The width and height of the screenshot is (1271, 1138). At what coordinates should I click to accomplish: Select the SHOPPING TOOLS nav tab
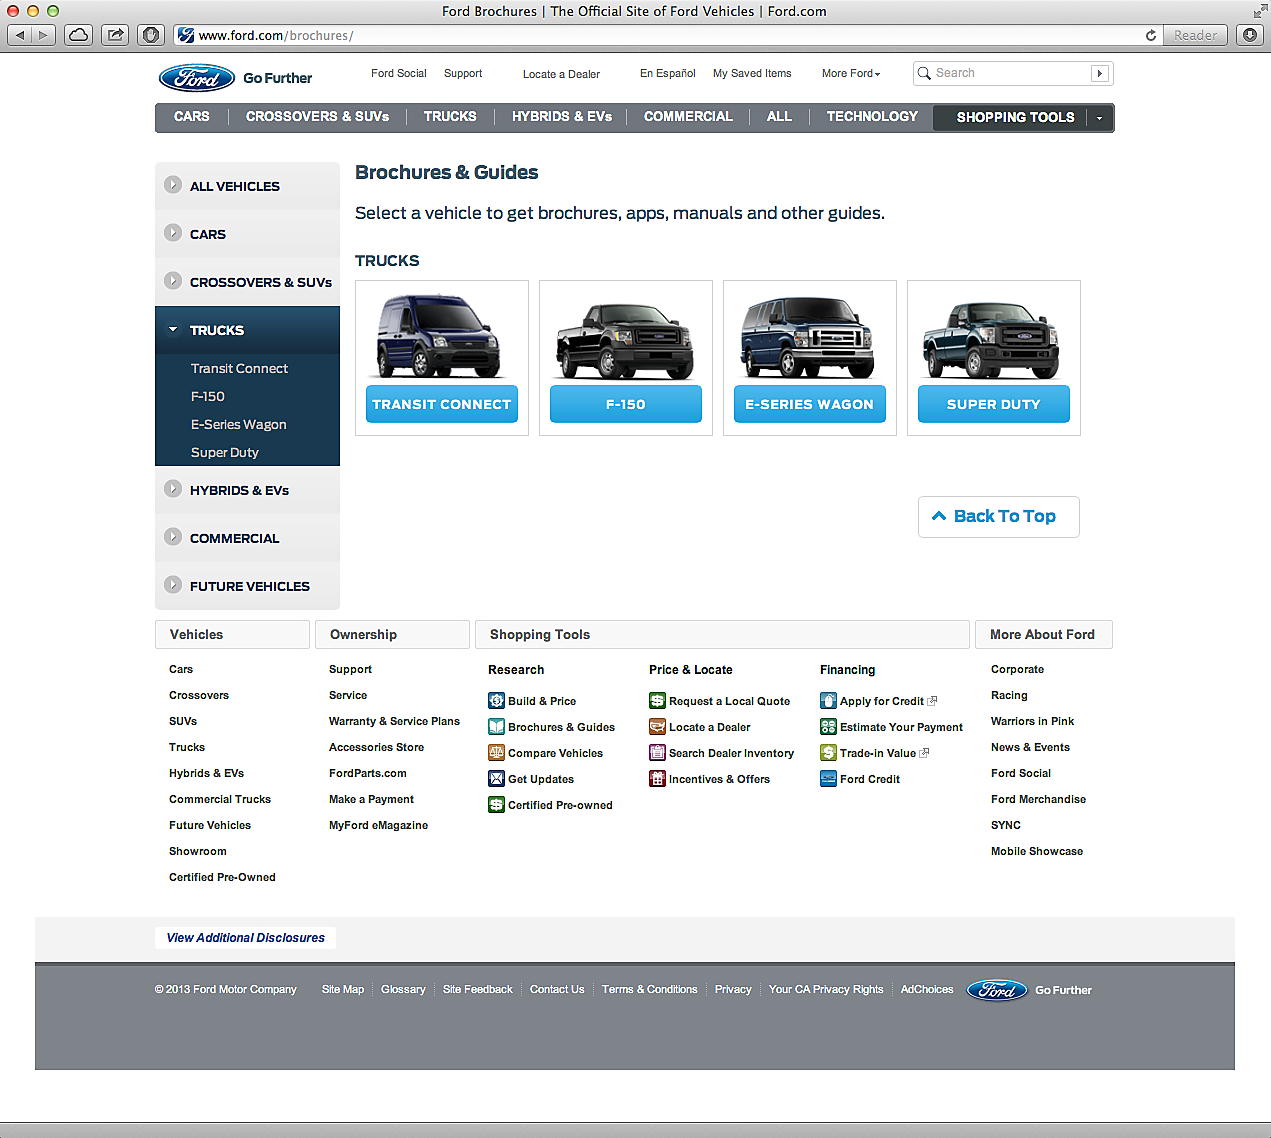(1015, 118)
